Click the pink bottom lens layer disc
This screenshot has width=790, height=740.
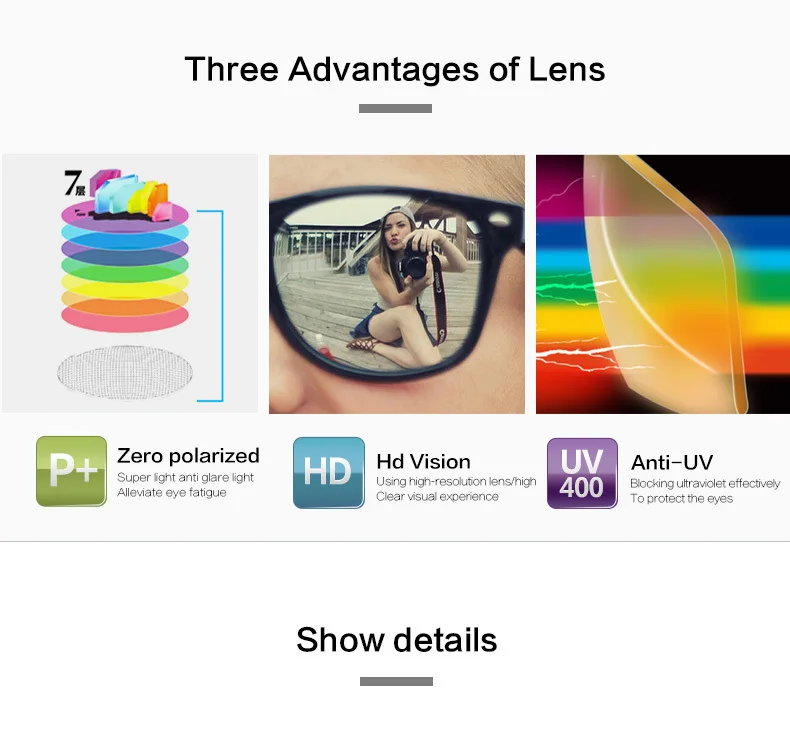[125, 320]
